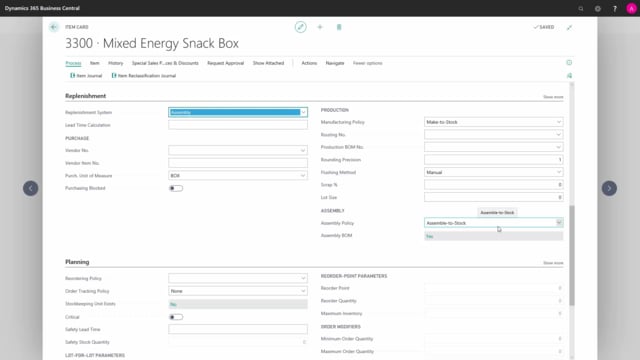Open the Assembly Policy dropdown
The image size is (640, 360).
(493, 223)
